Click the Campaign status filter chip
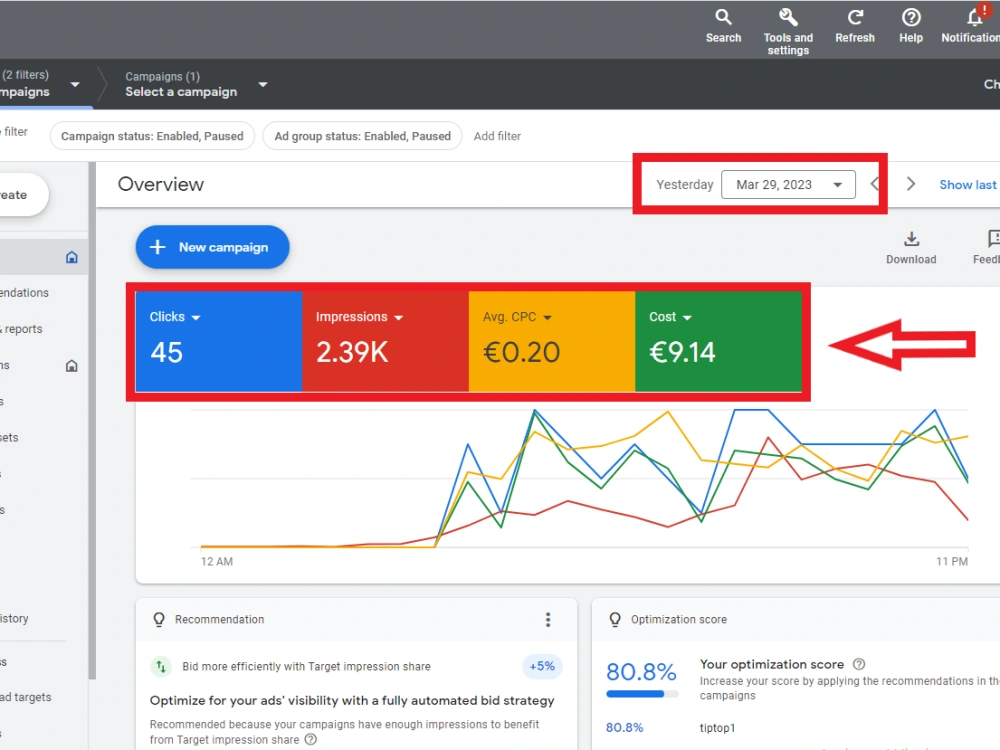Viewport: 1000px width, 750px height. pos(152,136)
